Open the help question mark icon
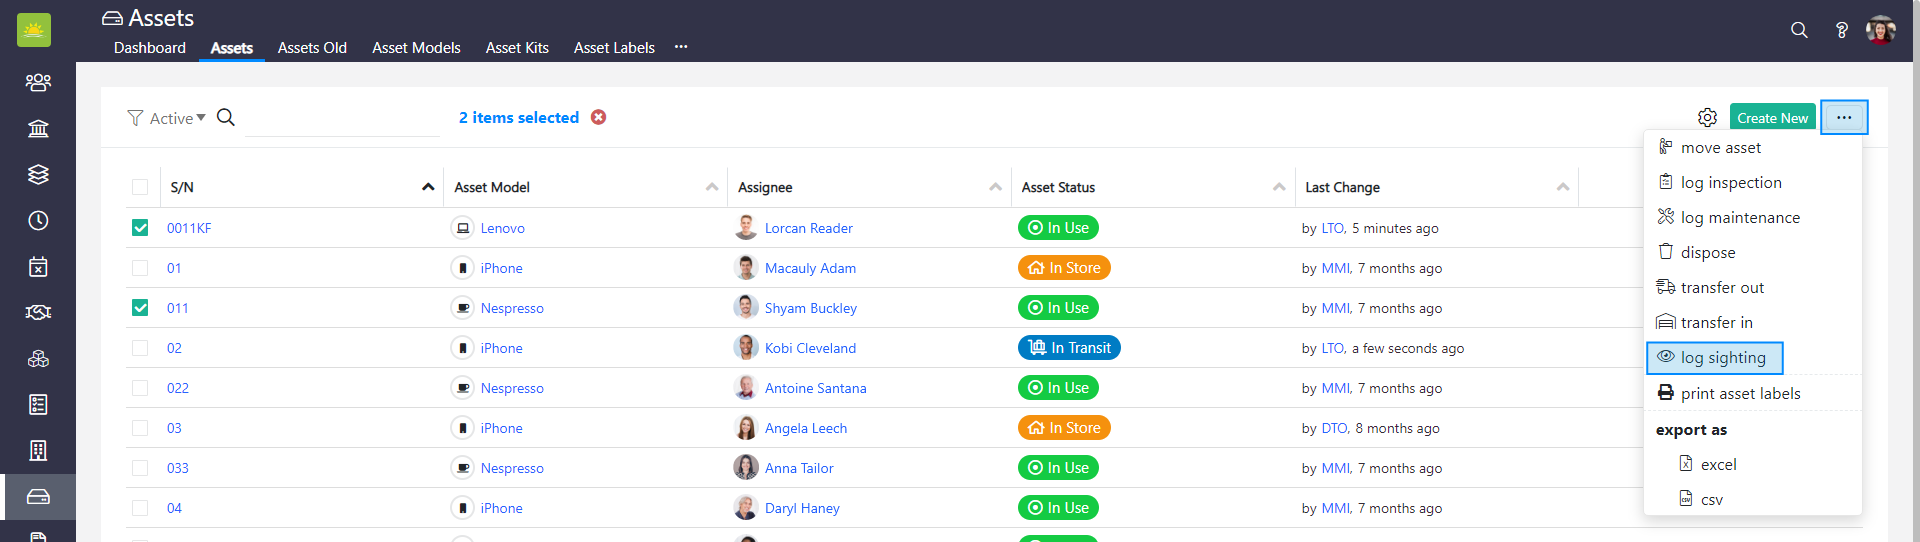This screenshot has width=1920, height=542. pos(1841,30)
